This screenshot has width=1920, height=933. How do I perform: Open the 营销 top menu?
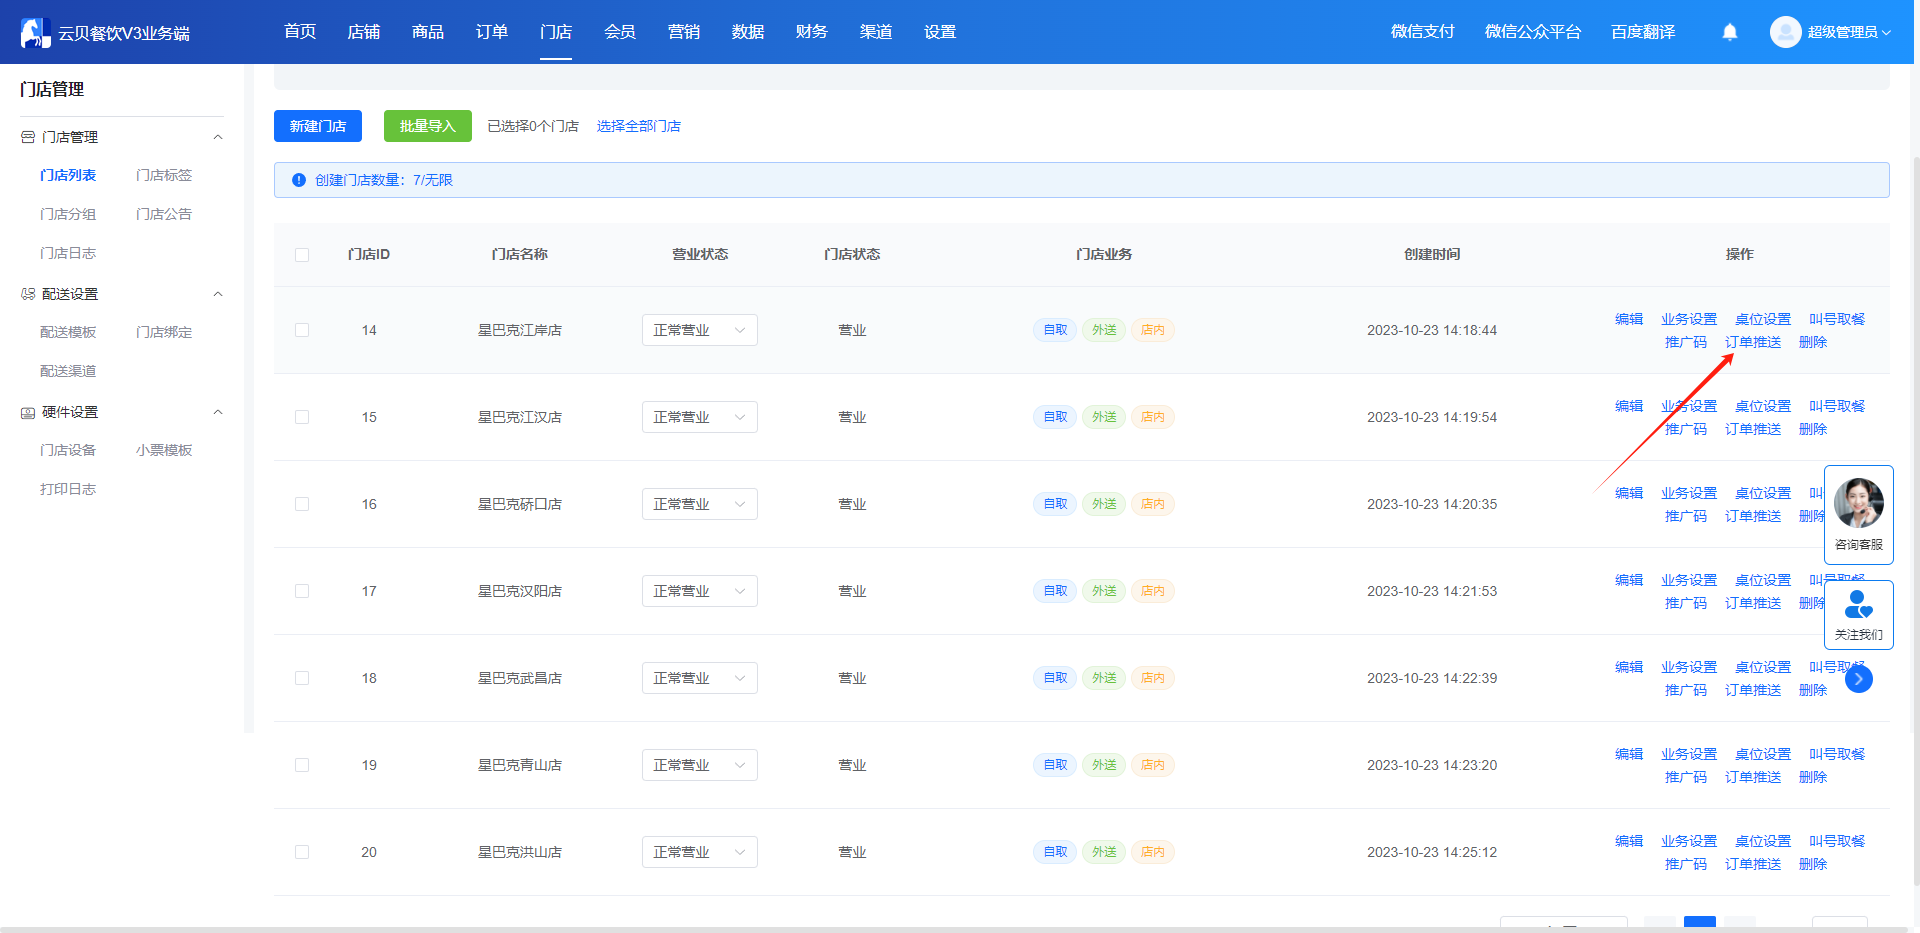[x=684, y=32]
